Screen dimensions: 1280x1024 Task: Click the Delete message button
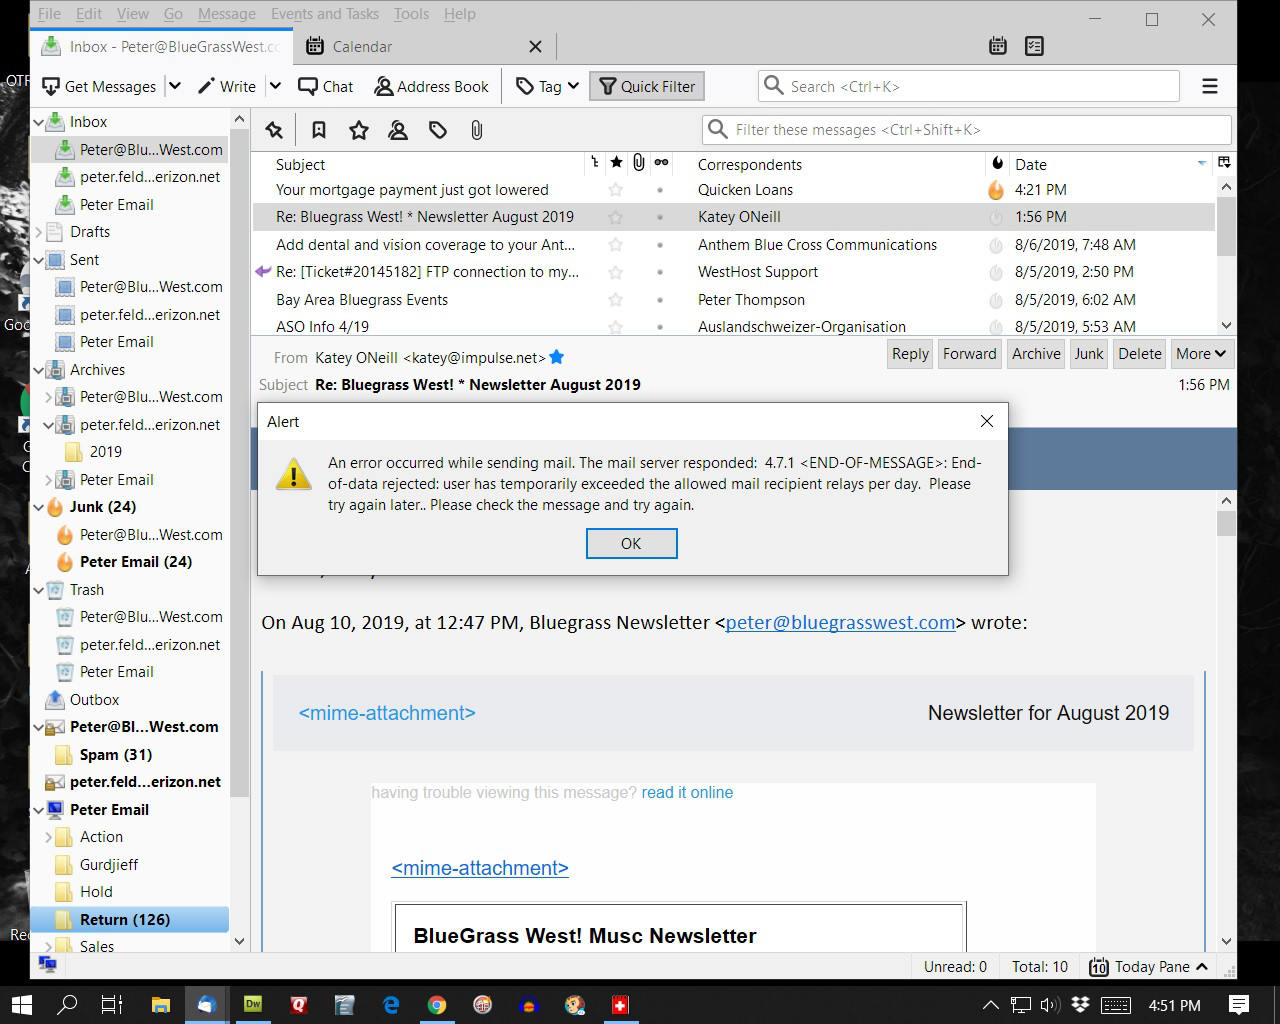[1140, 354]
